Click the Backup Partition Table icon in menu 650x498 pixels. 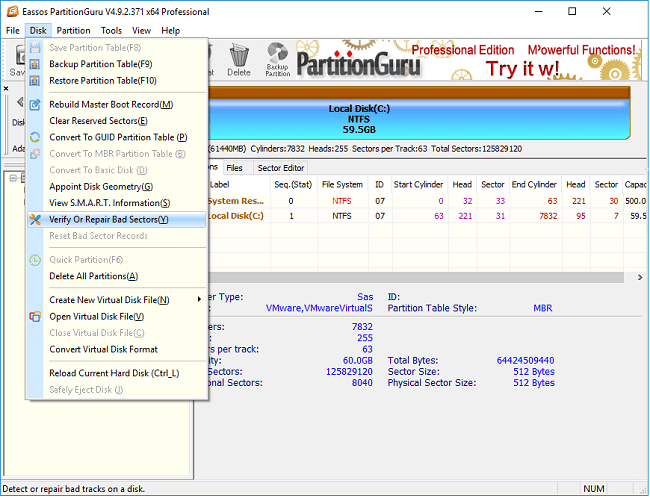(35, 64)
